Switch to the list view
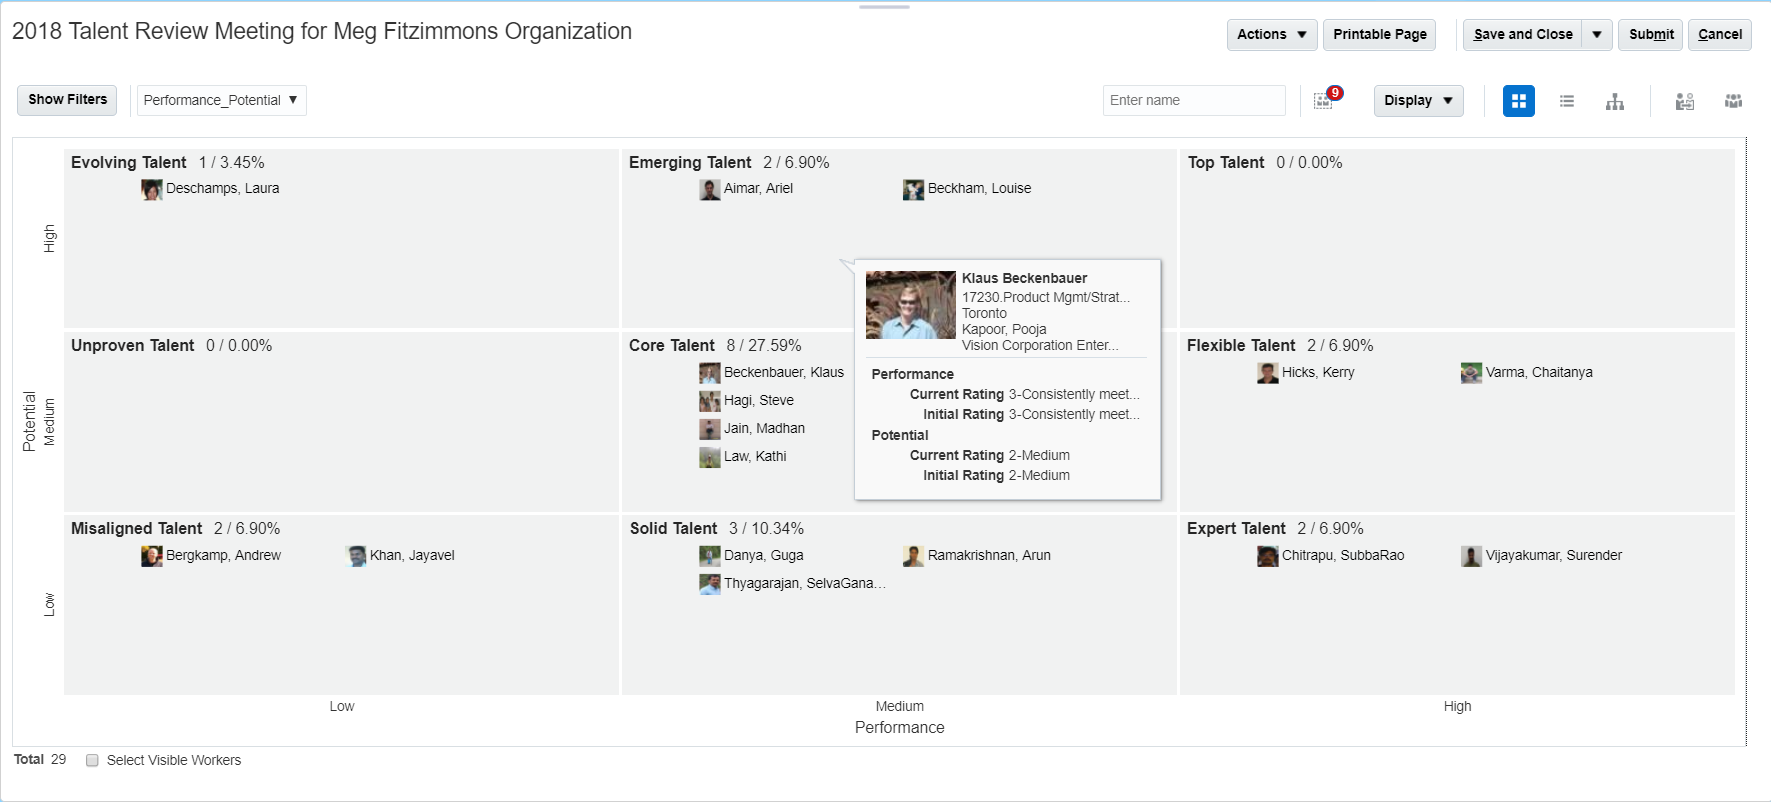 (1567, 101)
